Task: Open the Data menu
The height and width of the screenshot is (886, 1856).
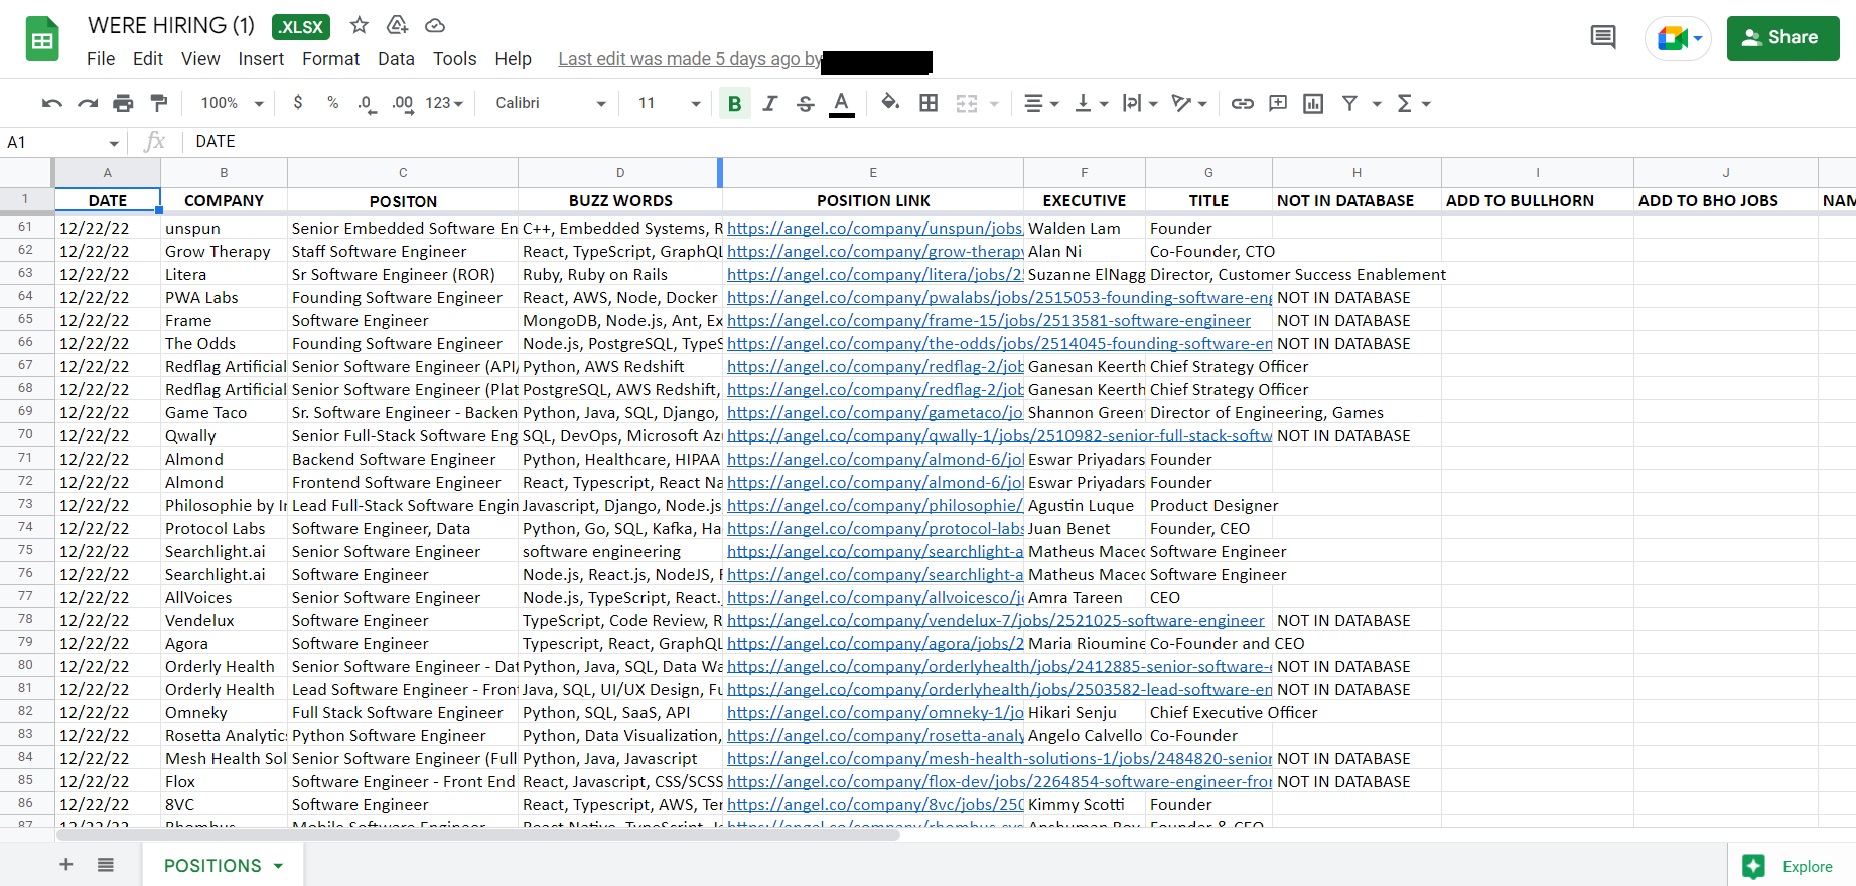Action: (x=396, y=59)
